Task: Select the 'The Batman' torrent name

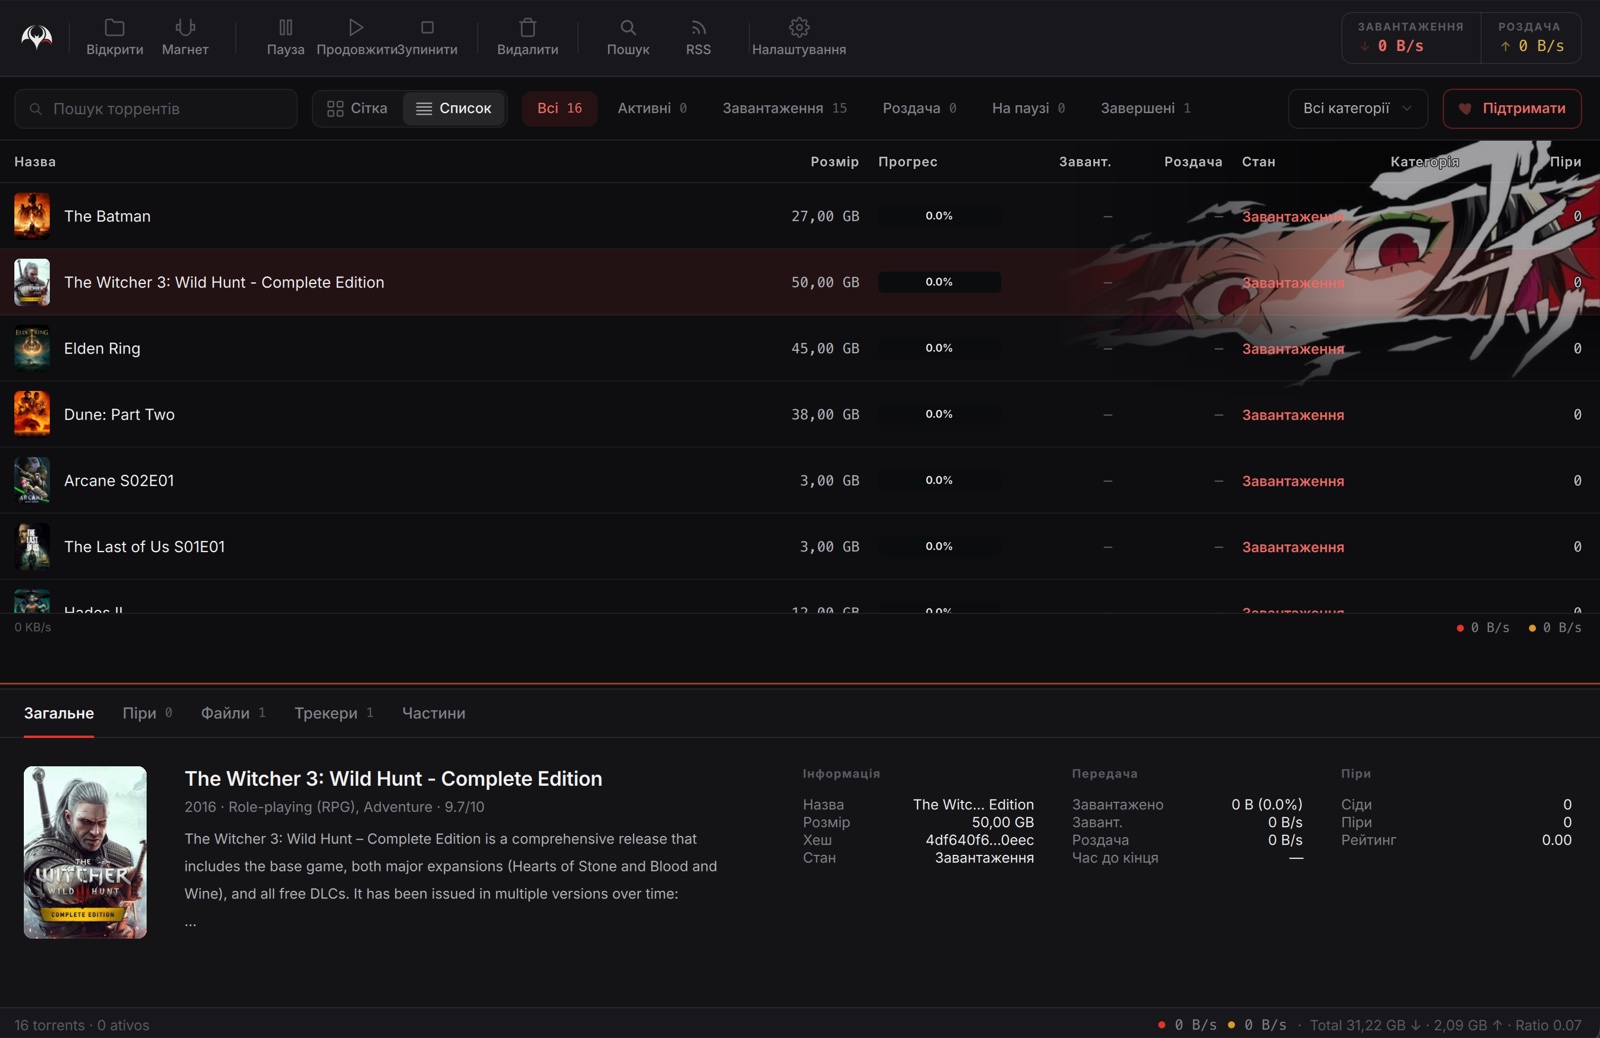Action: (x=107, y=216)
